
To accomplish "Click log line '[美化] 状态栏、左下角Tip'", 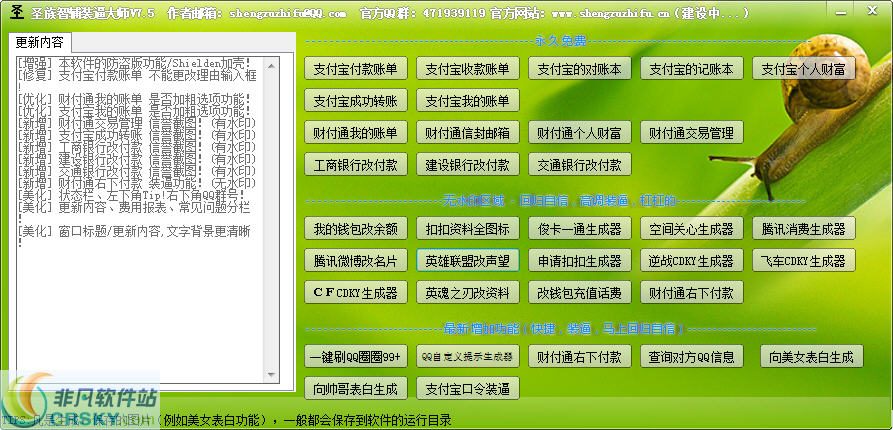I will (131, 195).
